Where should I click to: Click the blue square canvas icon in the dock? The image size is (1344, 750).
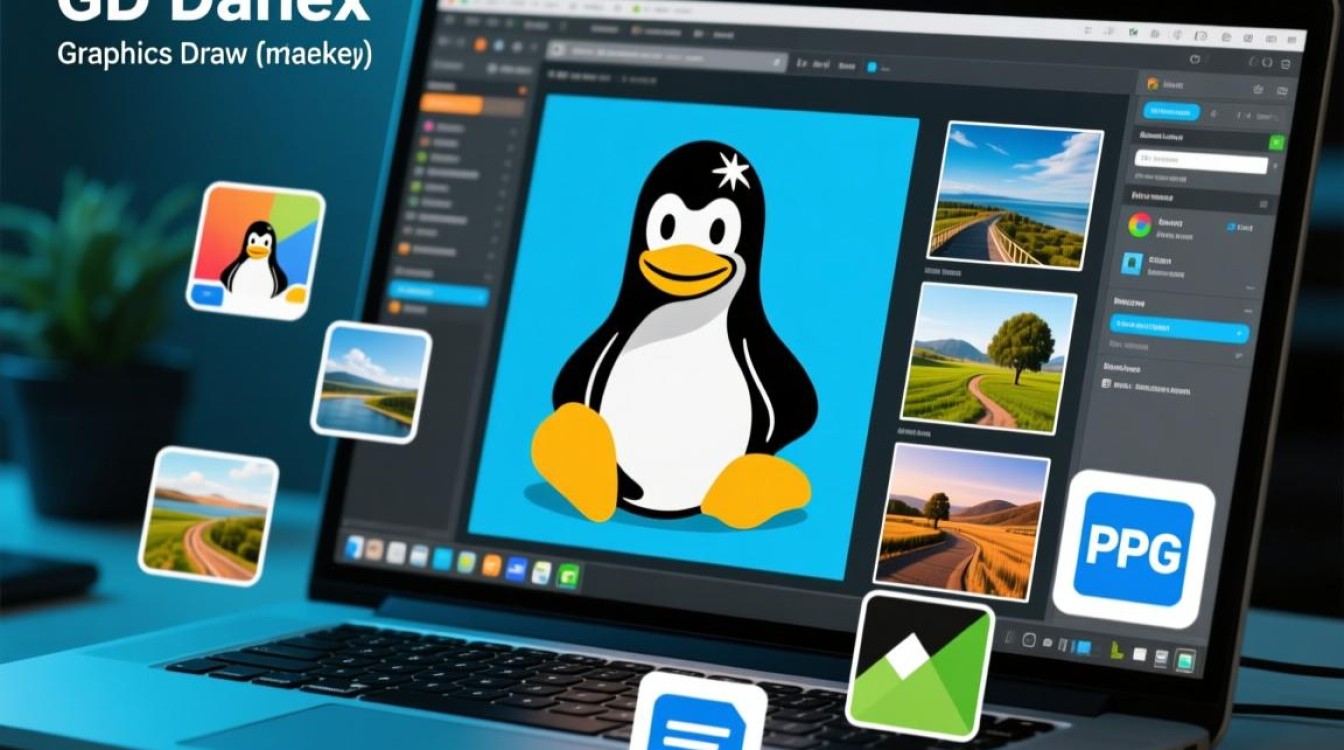(x=441, y=560)
